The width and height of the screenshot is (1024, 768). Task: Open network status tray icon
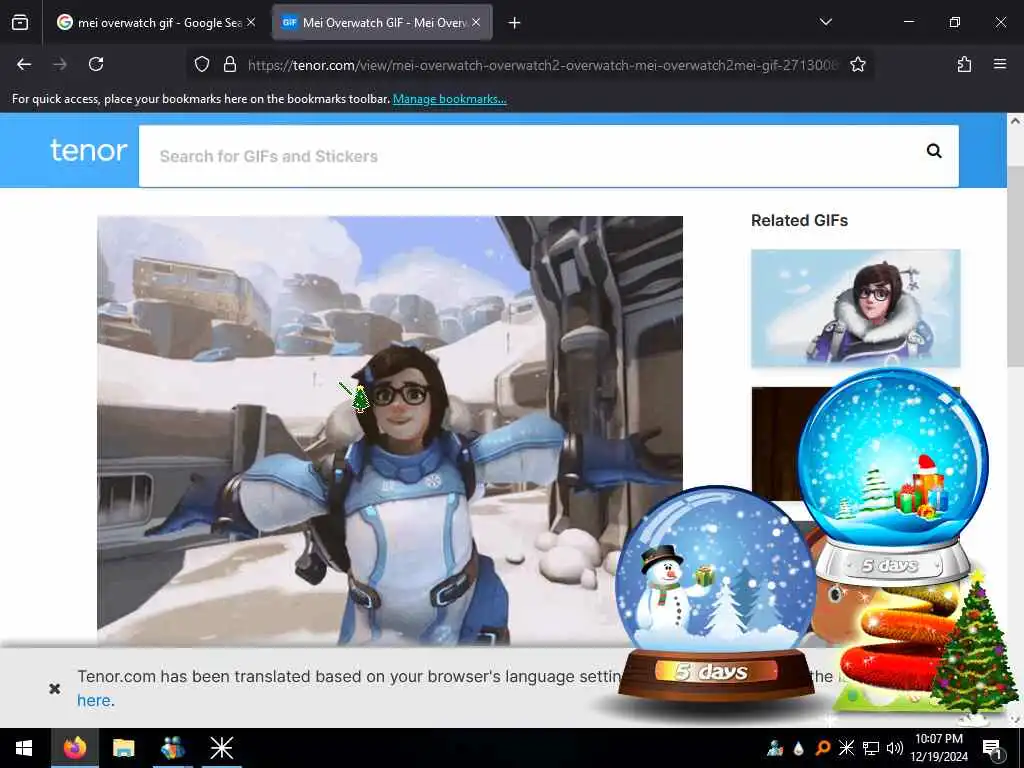click(x=871, y=748)
